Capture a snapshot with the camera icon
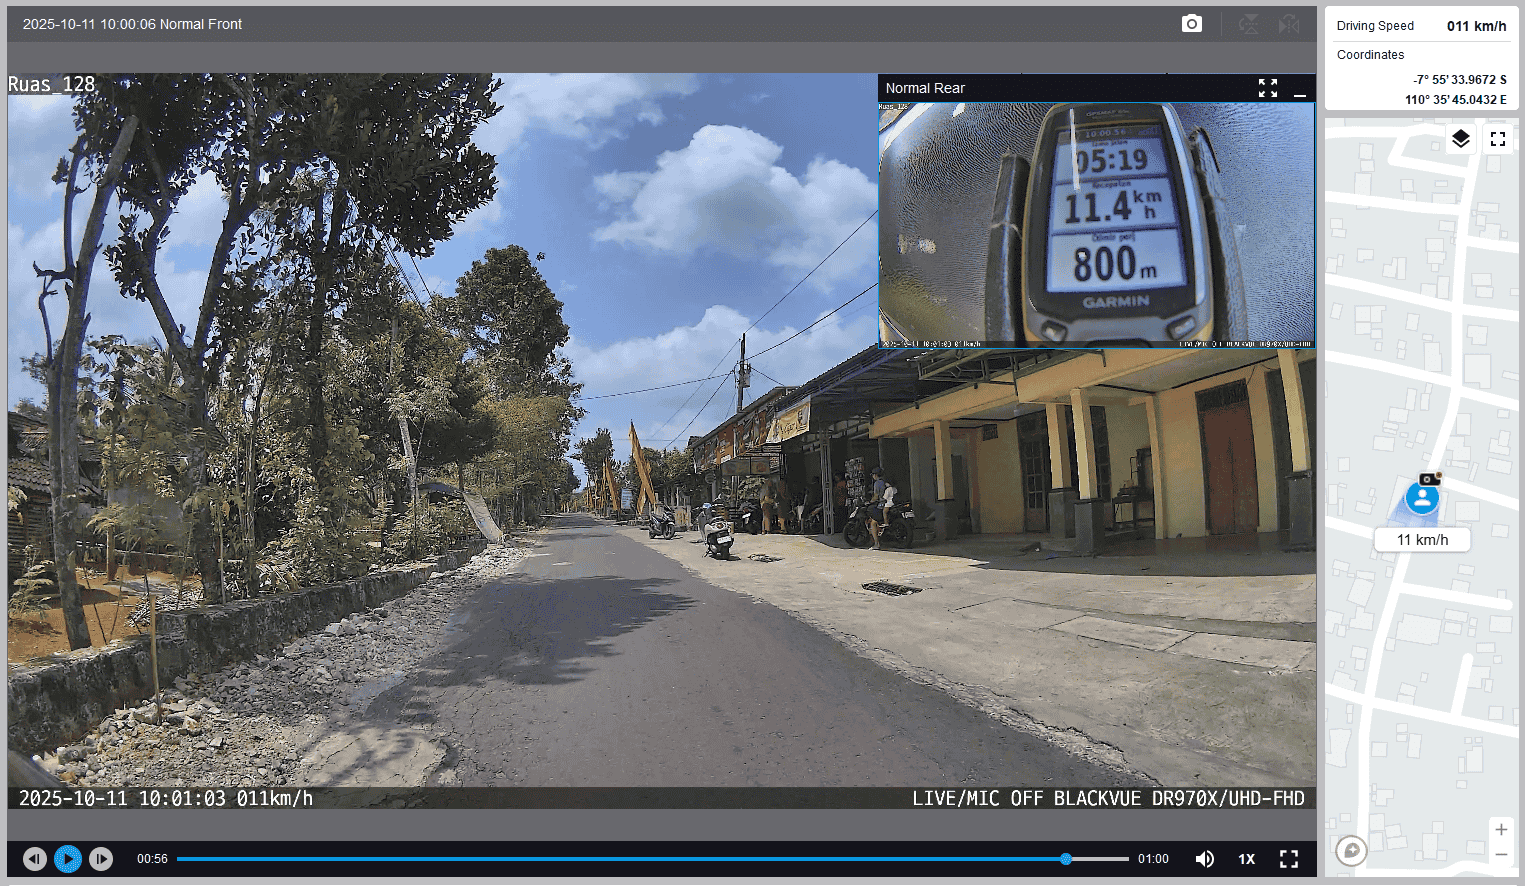This screenshot has width=1525, height=886. pyautogui.click(x=1191, y=24)
